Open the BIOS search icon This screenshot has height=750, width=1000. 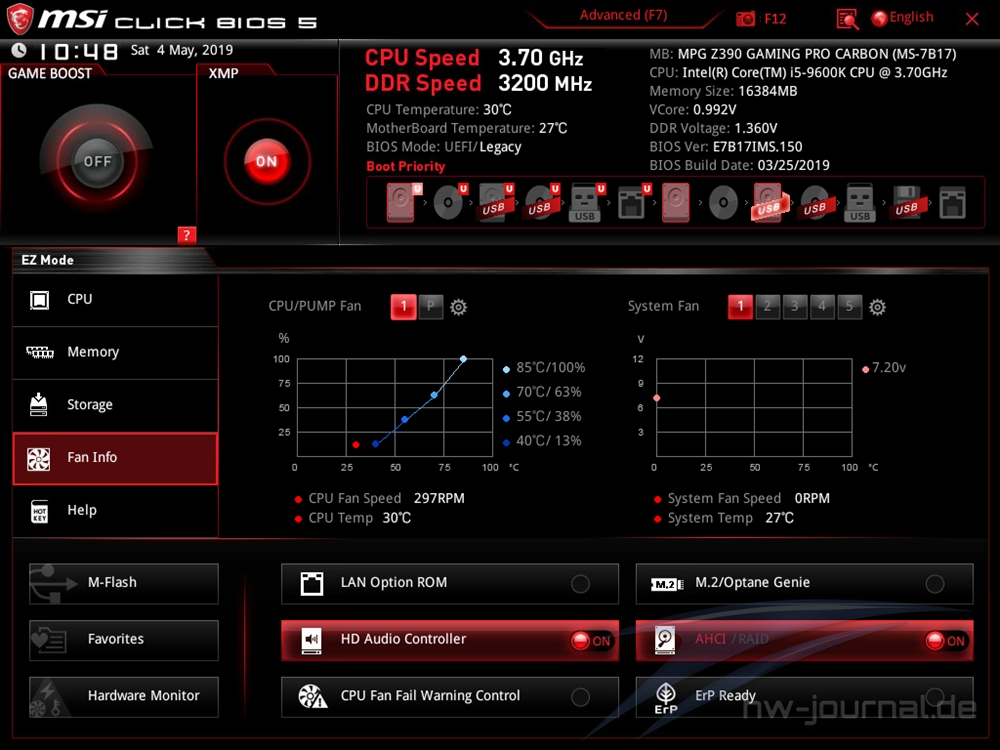coord(847,18)
